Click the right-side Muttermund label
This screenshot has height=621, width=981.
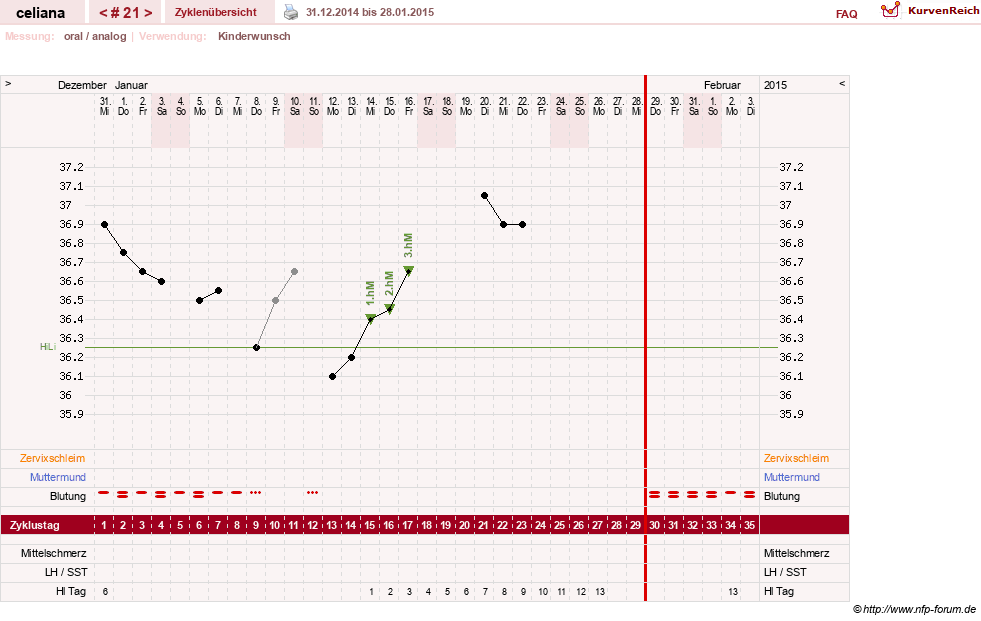coord(791,477)
